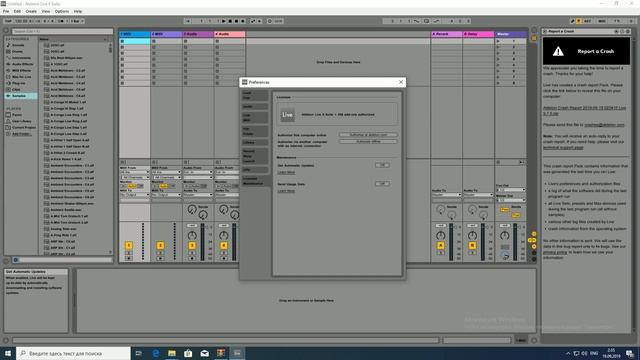The height and width of the screenshot is (360, 640).
Task: Open track 3 Audio From dropdown
Action: [198, 172]
